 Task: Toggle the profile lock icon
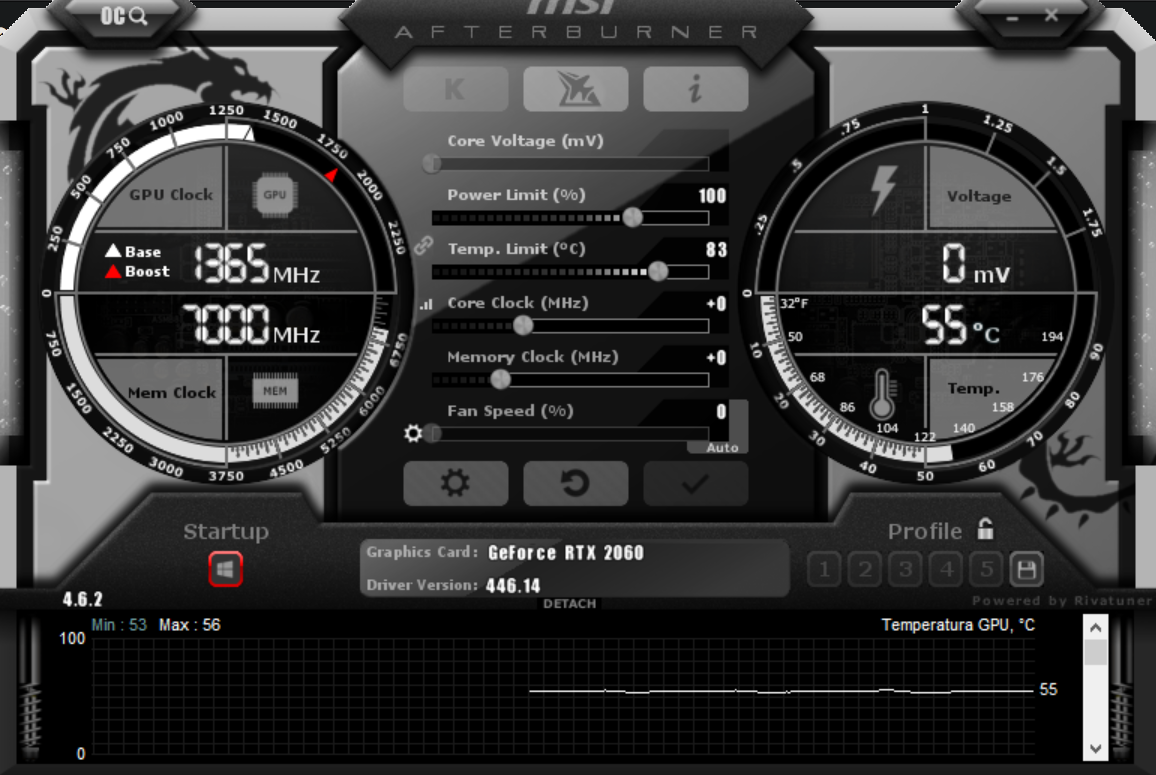tap(986, 528)
